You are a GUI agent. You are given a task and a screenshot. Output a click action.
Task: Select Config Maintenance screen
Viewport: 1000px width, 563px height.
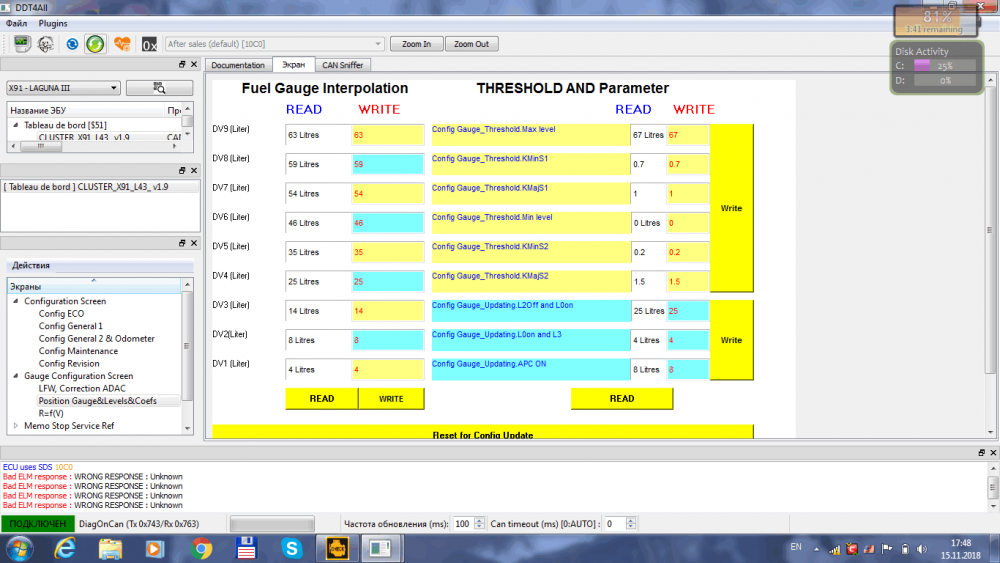pos(78,351)
